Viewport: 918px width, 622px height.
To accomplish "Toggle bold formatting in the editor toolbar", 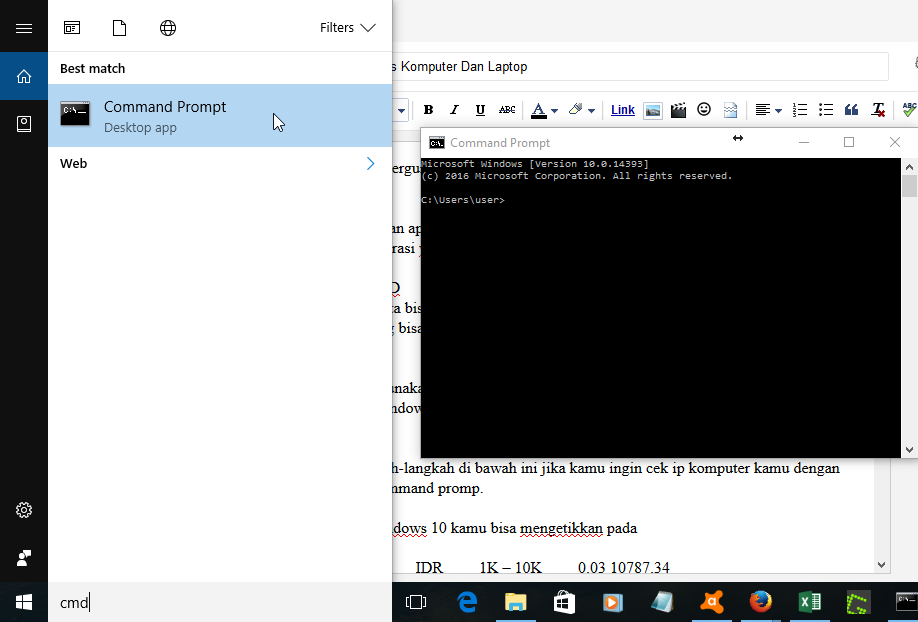I will pos(428,110).
